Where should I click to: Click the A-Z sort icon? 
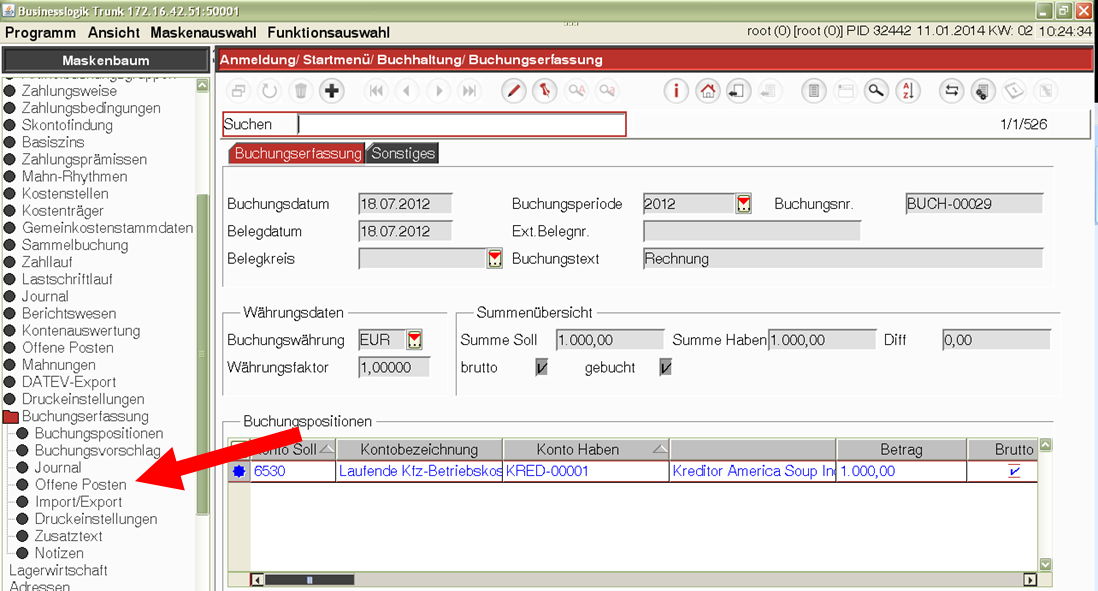click(907, 91)
